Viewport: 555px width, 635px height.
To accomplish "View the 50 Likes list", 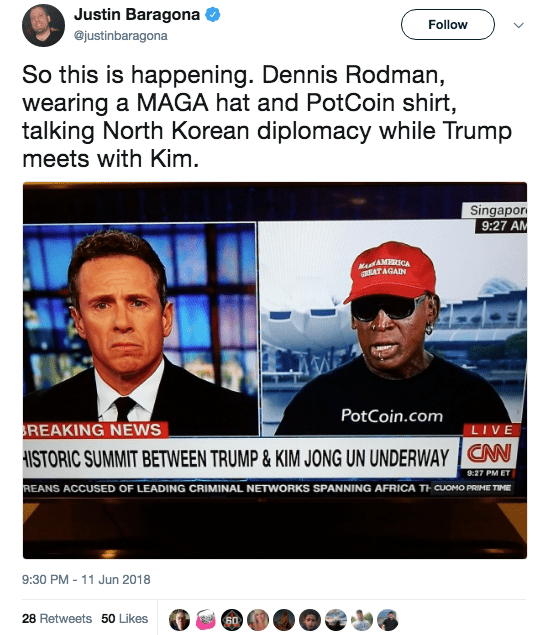I will click(x=124, y=618).
